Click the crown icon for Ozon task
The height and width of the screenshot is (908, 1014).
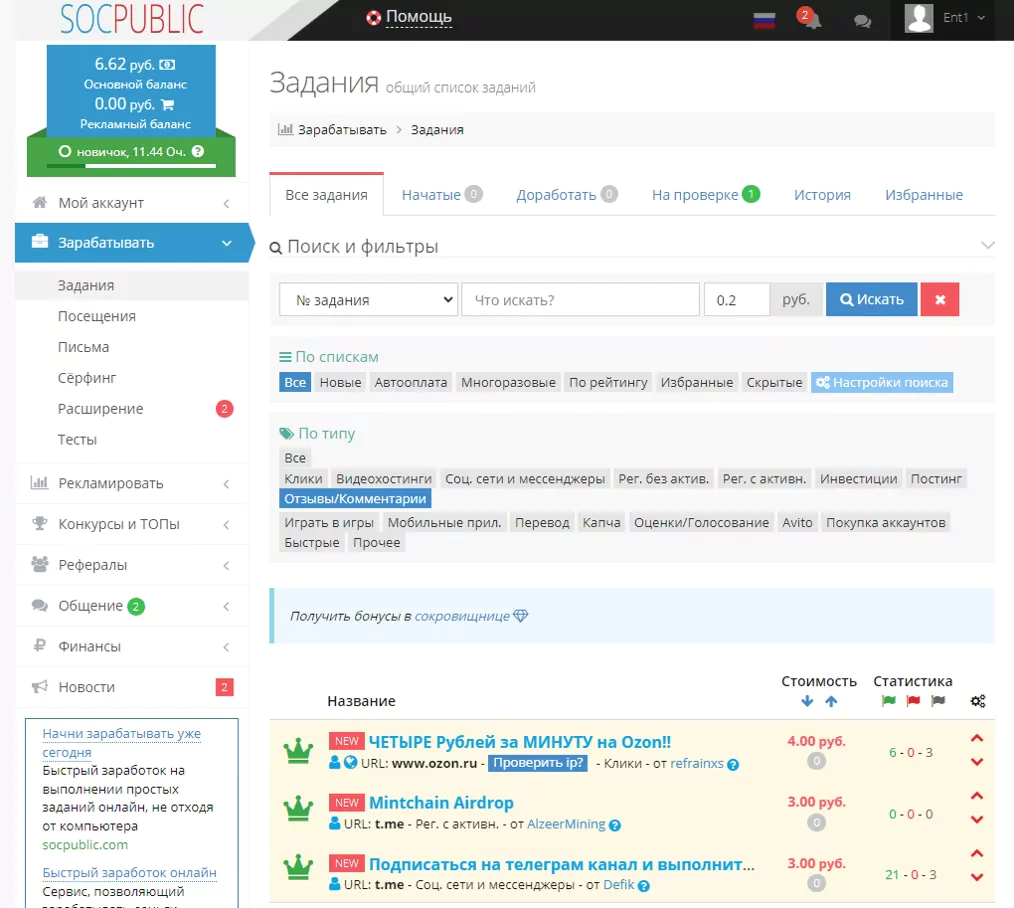(x=298, y=751)
